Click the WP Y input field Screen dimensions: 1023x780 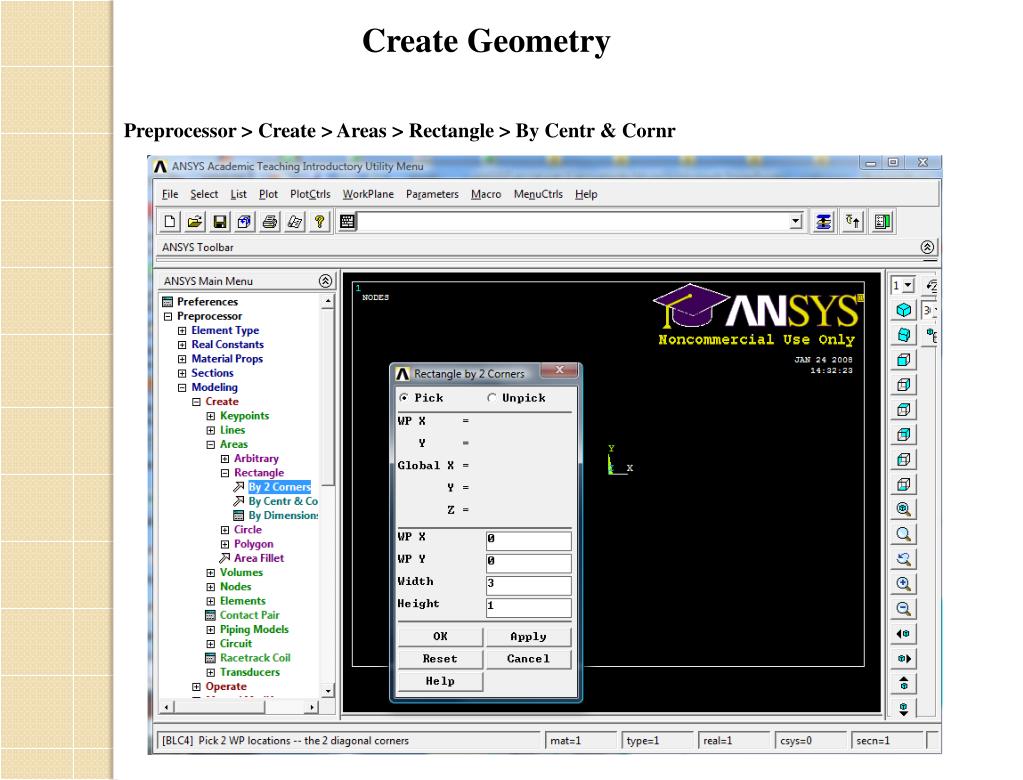click(528, 563)
